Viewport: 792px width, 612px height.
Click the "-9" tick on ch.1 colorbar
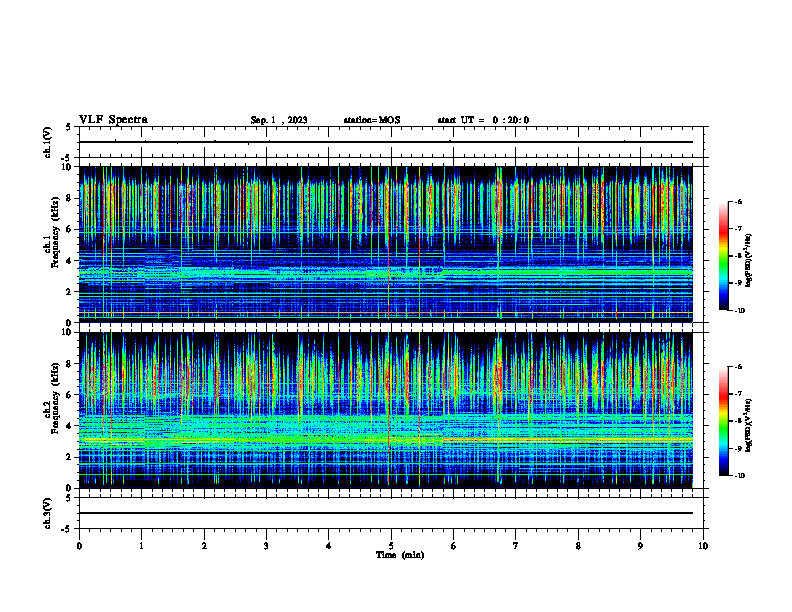tap(738, 283)
